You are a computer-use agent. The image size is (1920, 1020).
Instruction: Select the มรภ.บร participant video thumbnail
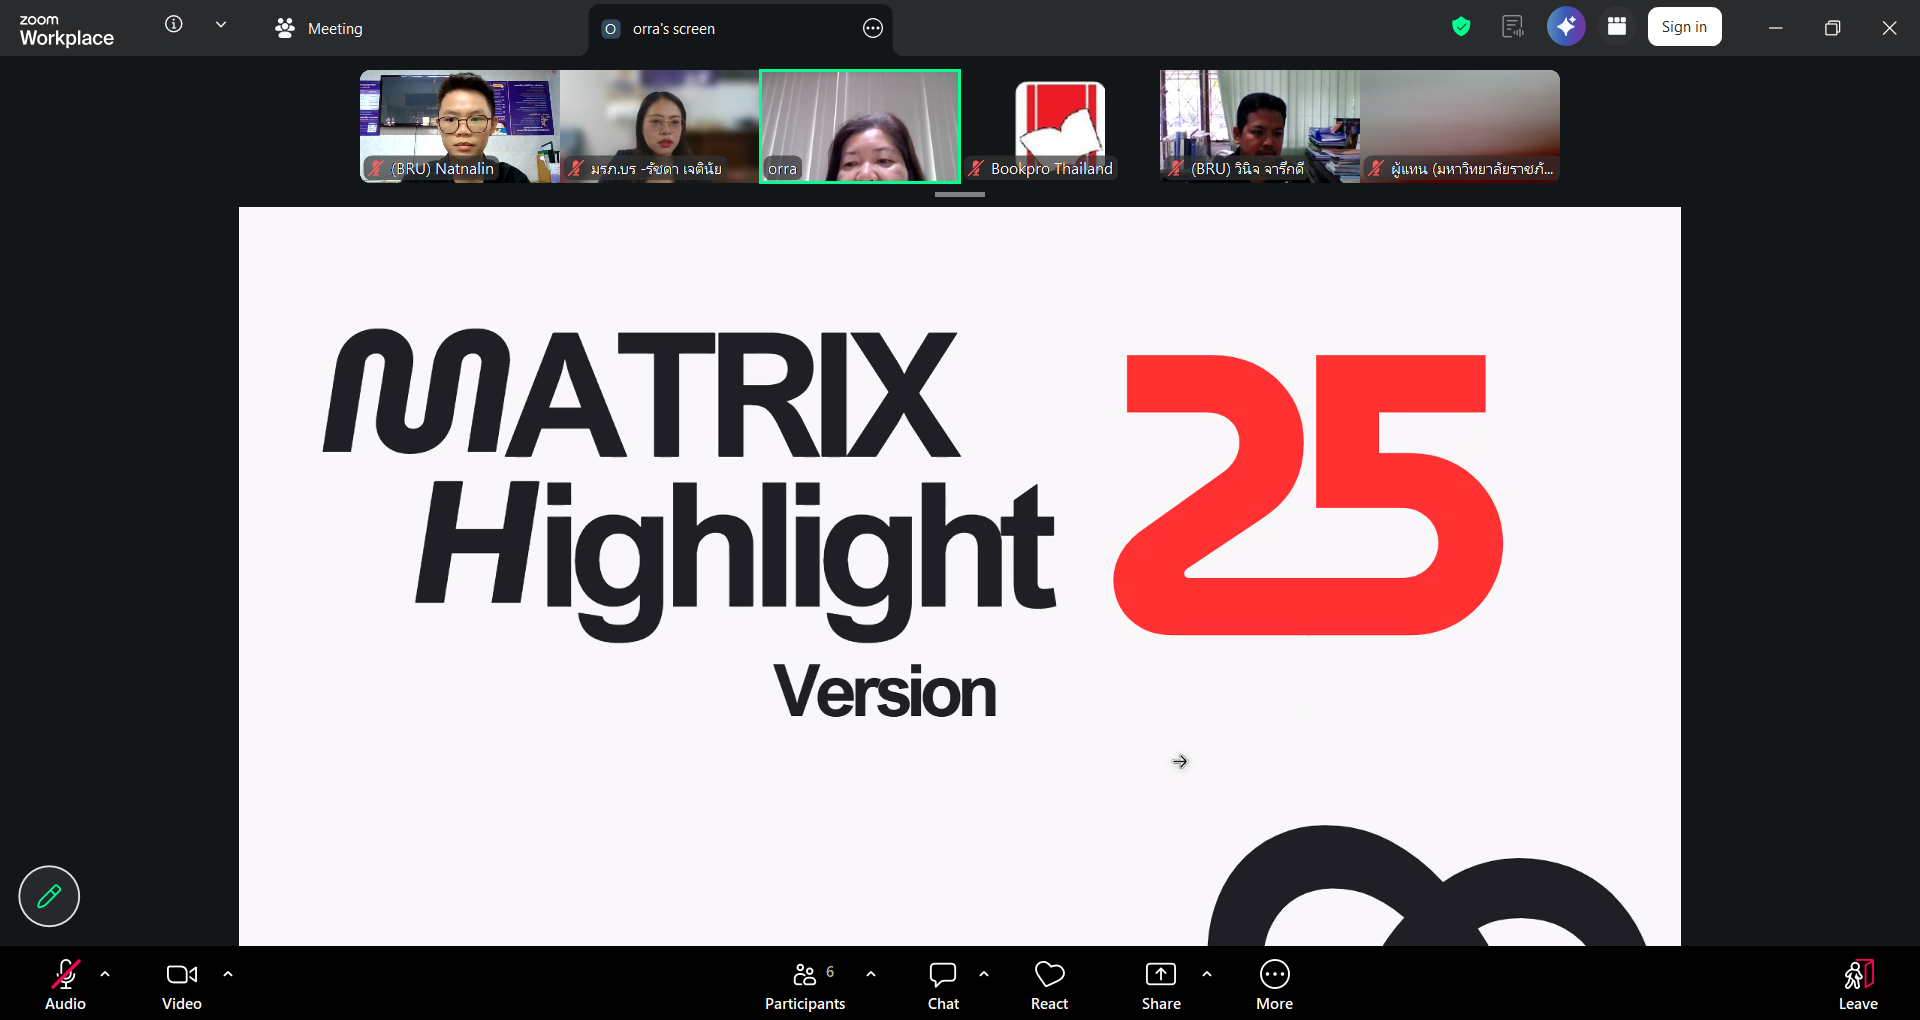pyautogui.click(x=660, y=126)
